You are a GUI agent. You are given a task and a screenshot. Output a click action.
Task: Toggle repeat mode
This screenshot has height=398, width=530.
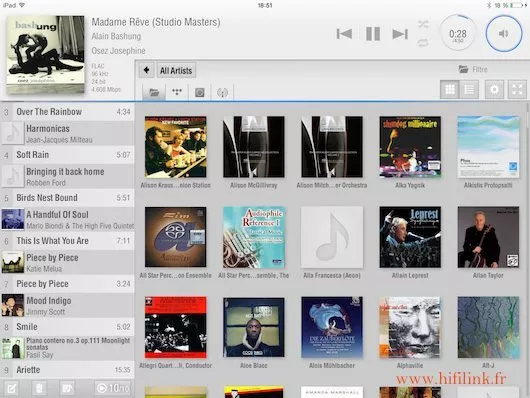point(423,43)
